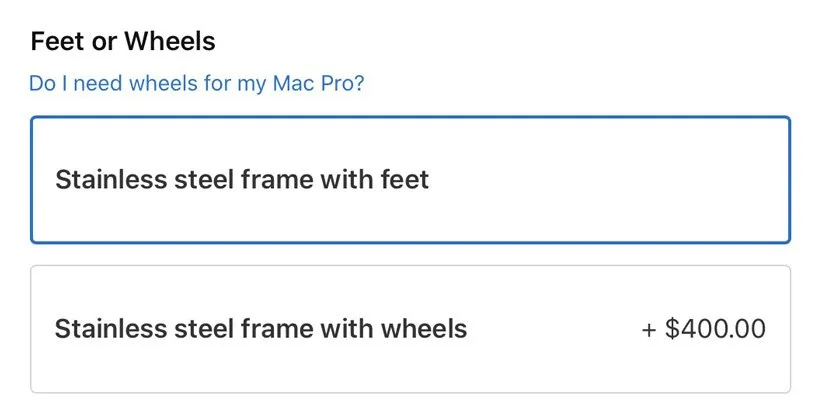Select Stainless steel frame with feet option

tap(410, 180)
